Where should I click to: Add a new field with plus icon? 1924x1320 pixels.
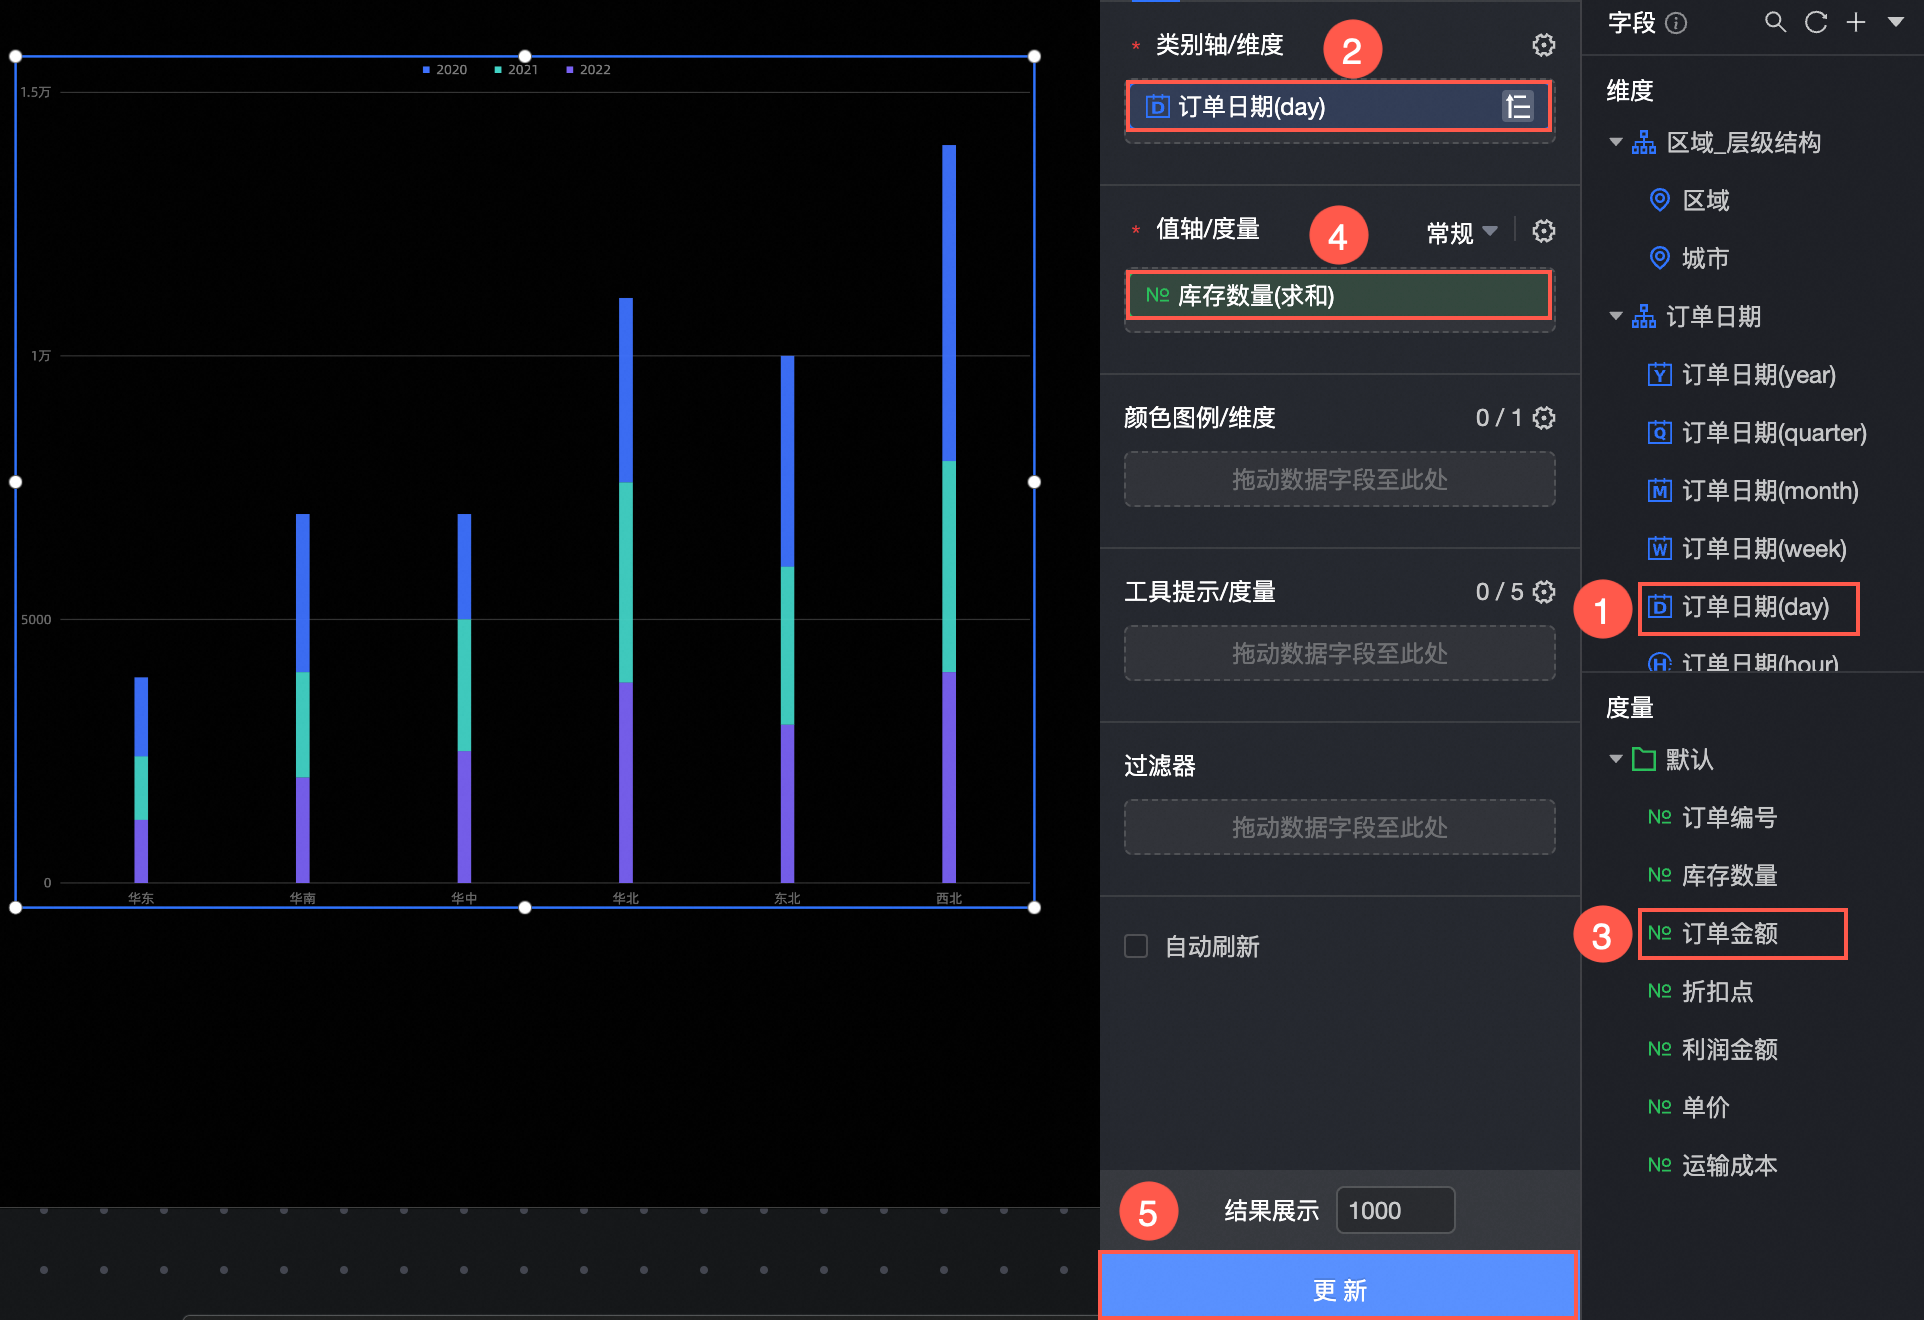point(1856,22)
